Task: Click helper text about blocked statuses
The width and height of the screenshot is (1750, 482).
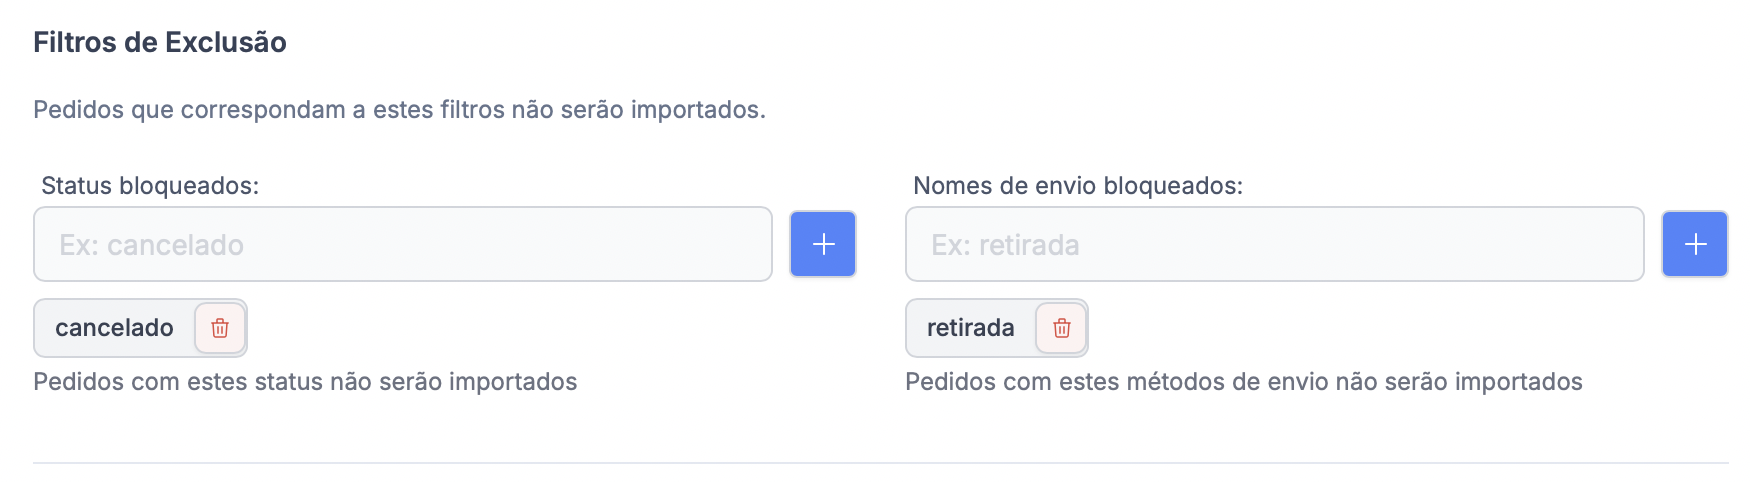Action: click(305, 382)
